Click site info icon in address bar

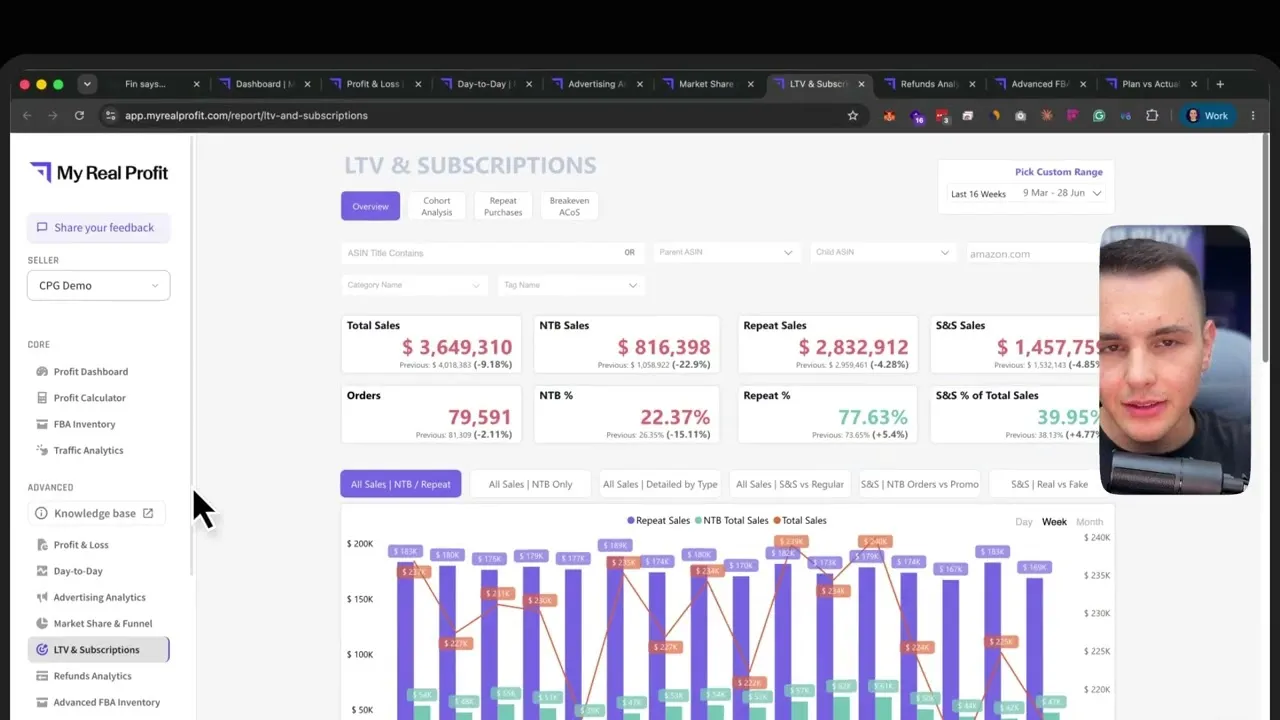tap(111, 115)
